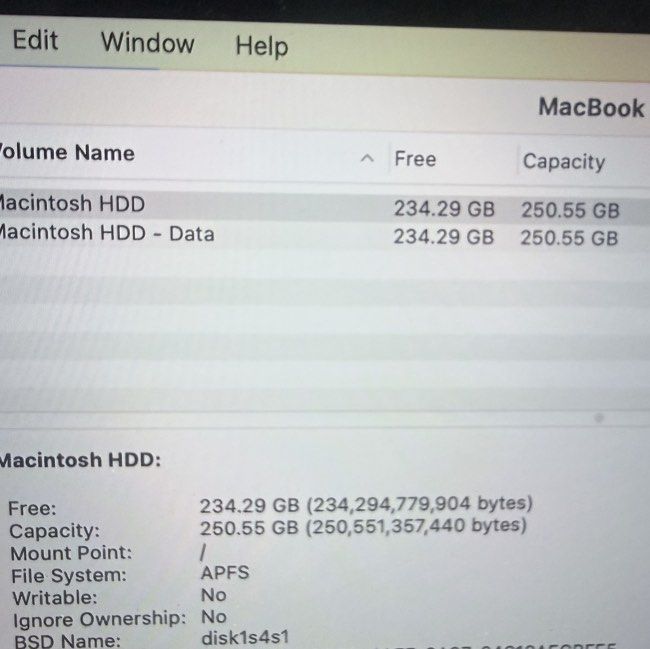This screenshot has height=649, width=650.
Task: Toggle the sort arrow on Volume Name column
Action: pos(367,158)
